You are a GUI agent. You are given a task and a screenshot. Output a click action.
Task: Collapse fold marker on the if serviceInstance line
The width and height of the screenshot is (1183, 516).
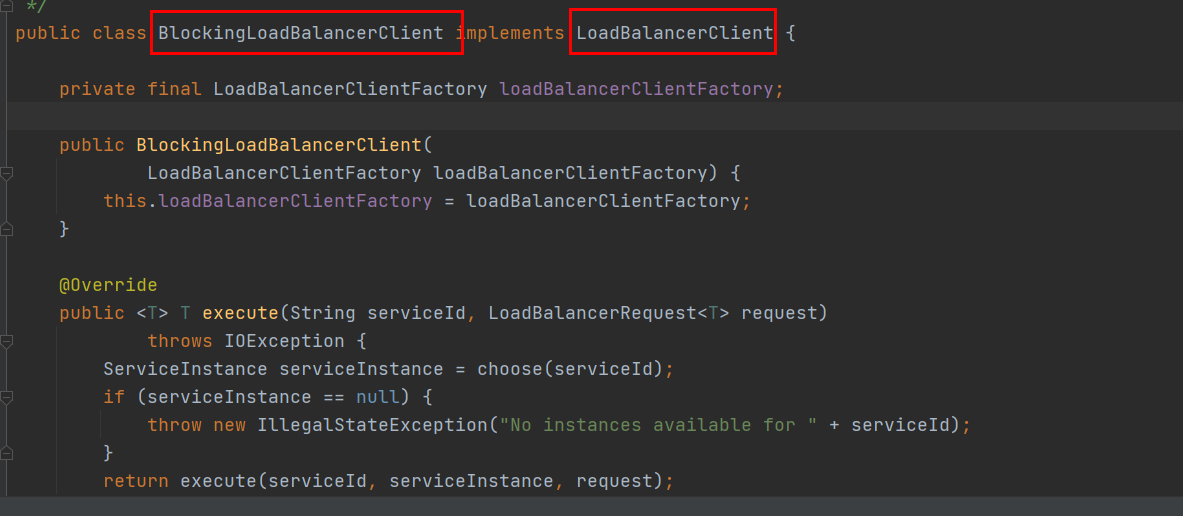[6, 397]
